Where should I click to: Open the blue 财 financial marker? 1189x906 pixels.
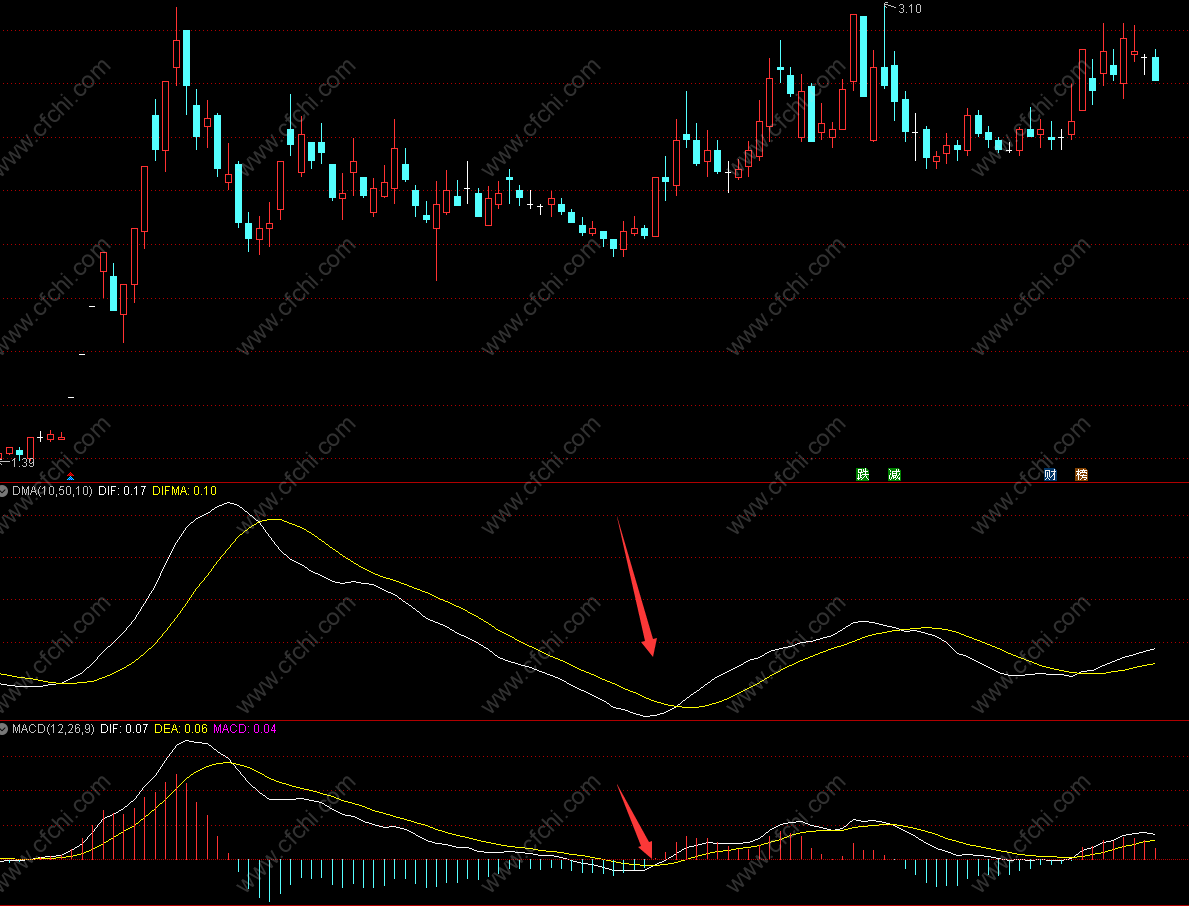[1050, 474]
